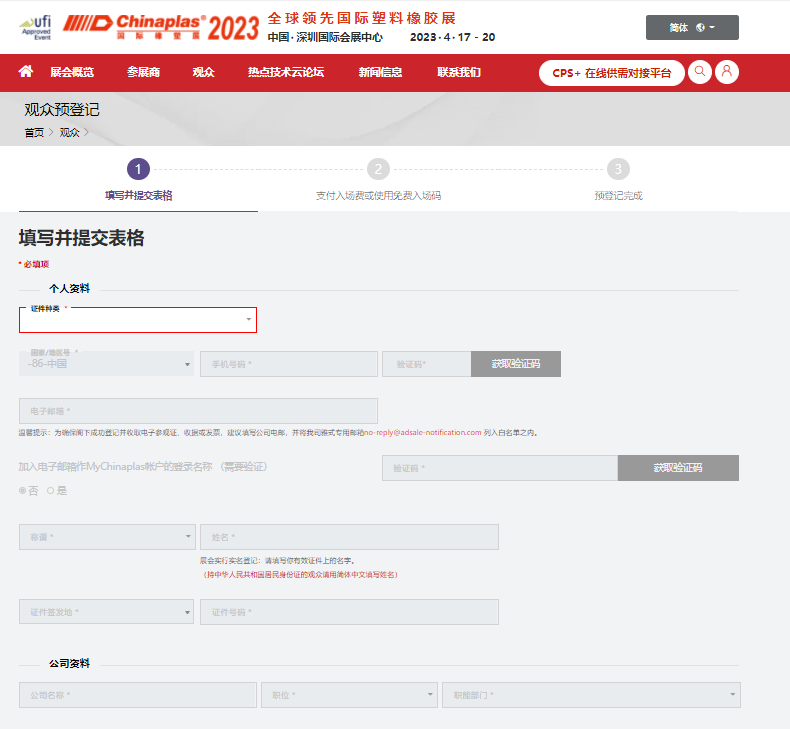Open the 称谓 title dropdown

click(106, 537)
